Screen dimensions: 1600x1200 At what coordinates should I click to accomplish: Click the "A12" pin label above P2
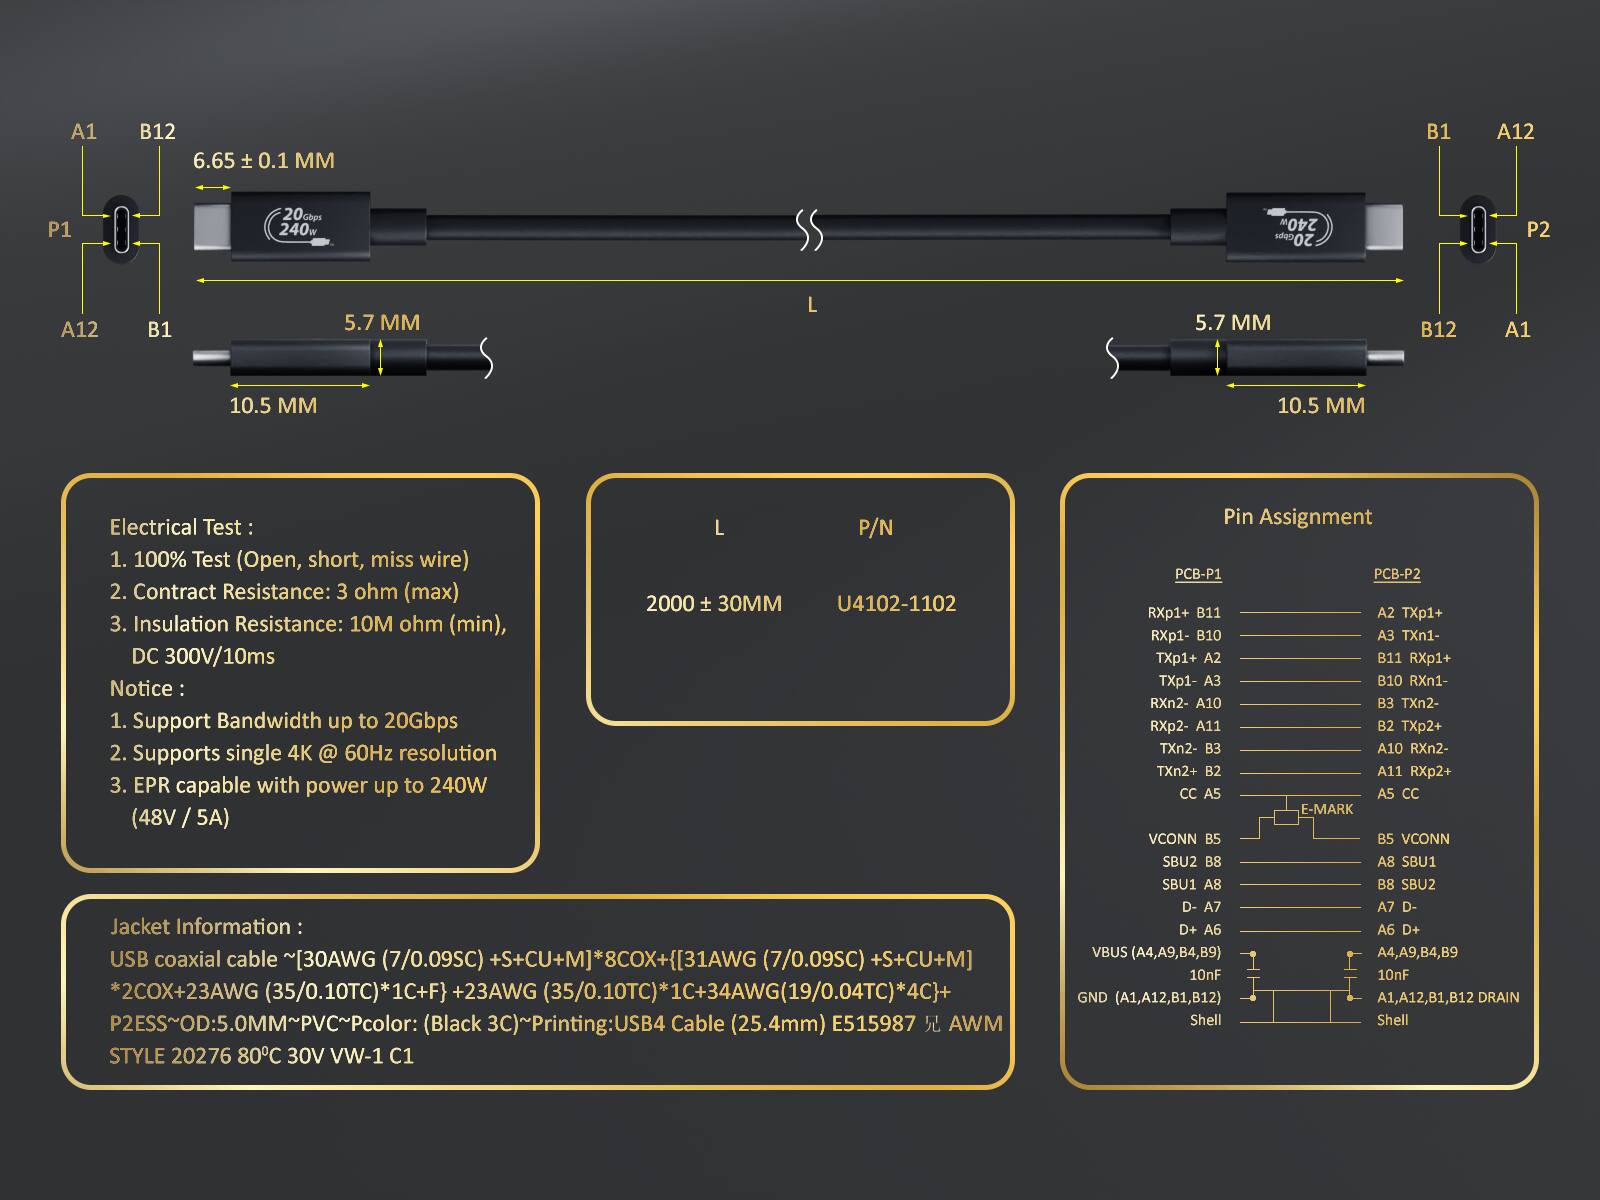click(1515, 131)
